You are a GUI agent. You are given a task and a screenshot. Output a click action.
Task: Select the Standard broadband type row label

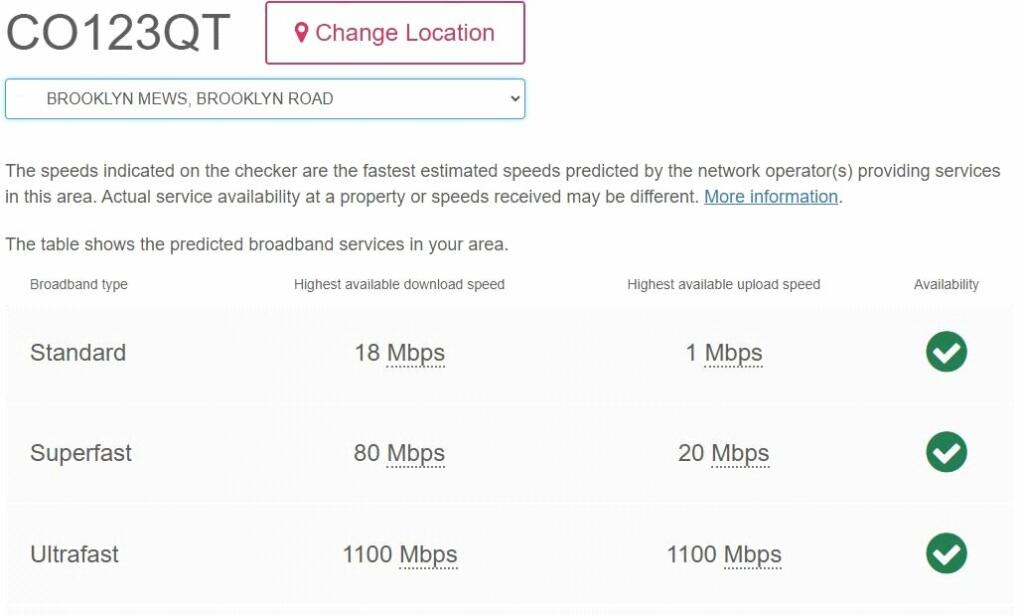point(78,353)
